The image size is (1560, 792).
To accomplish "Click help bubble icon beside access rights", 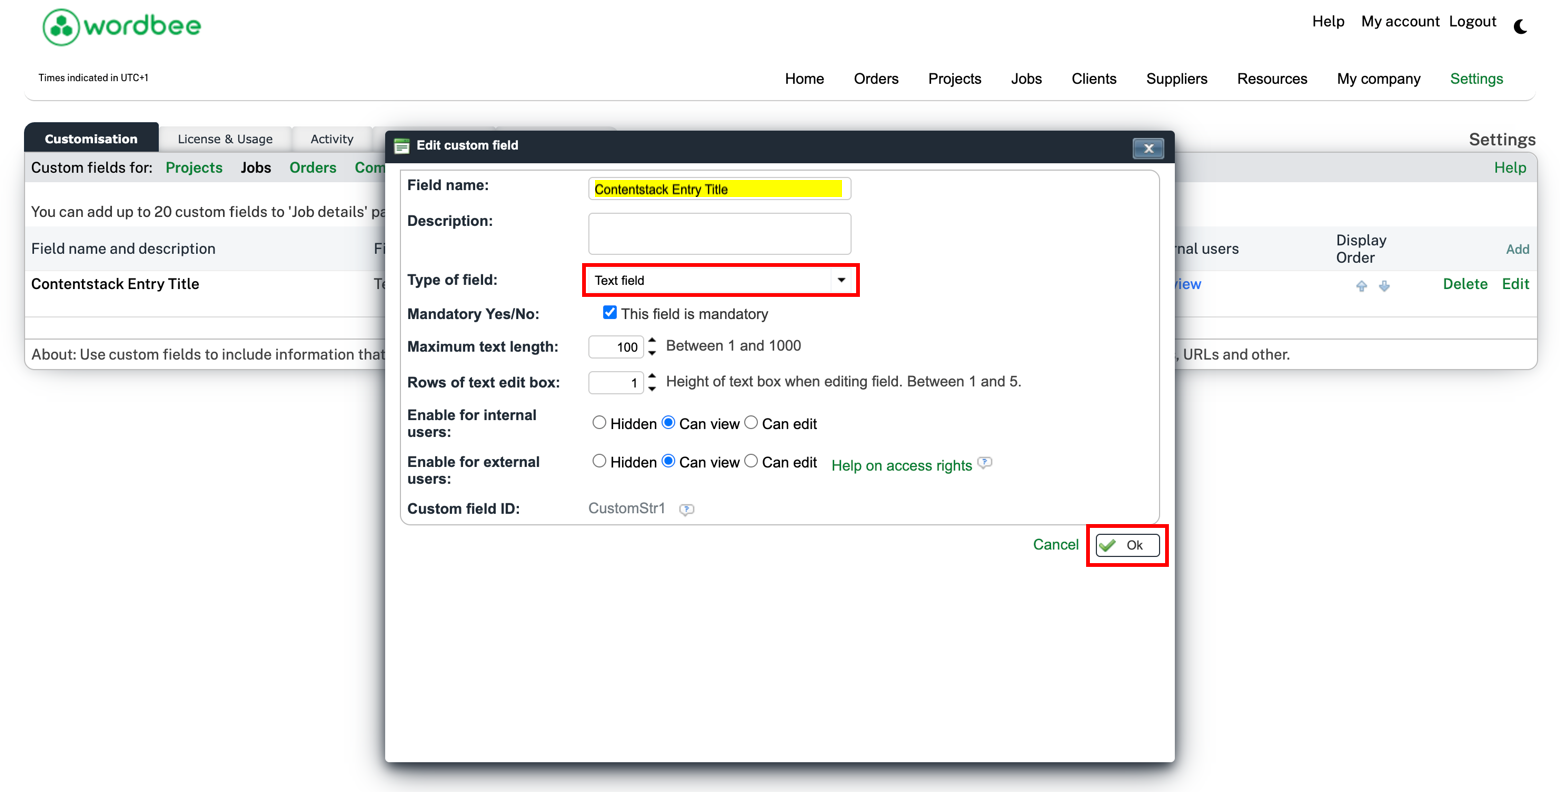I will (x=985, y=463).
